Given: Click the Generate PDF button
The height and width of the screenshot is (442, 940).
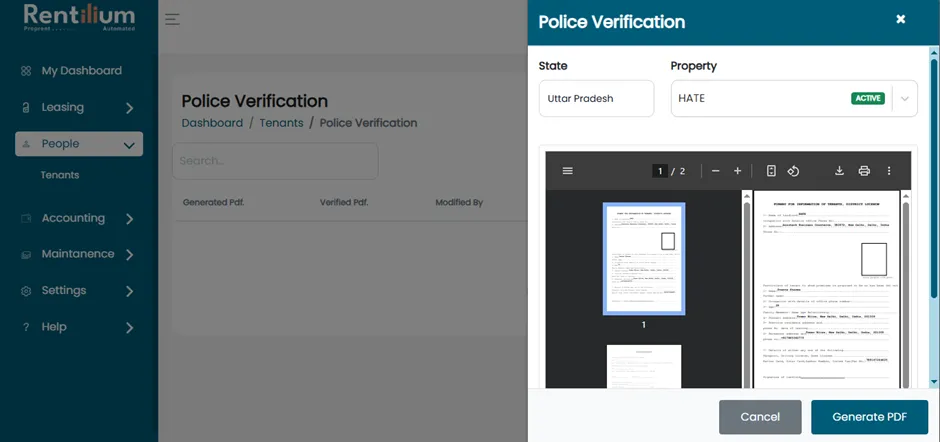Looking at the screenshot, I should [x=870, y=417].
